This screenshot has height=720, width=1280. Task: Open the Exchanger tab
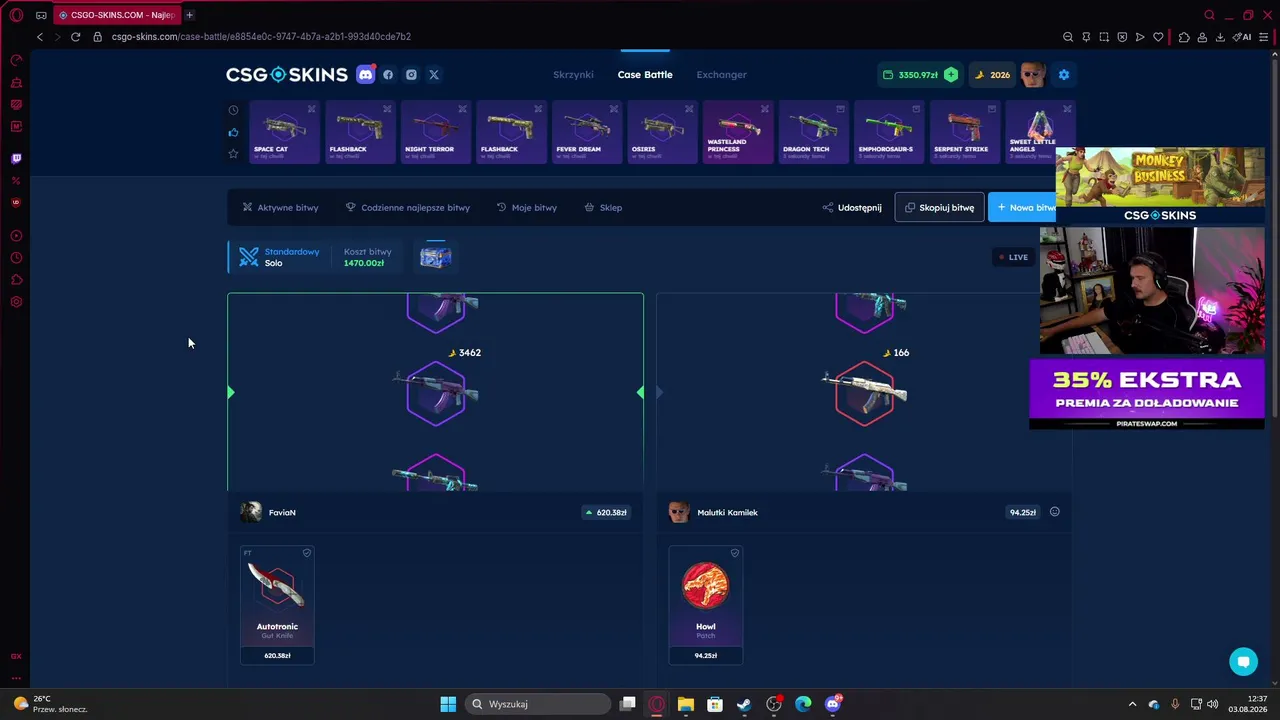click(x=722, y=74)
